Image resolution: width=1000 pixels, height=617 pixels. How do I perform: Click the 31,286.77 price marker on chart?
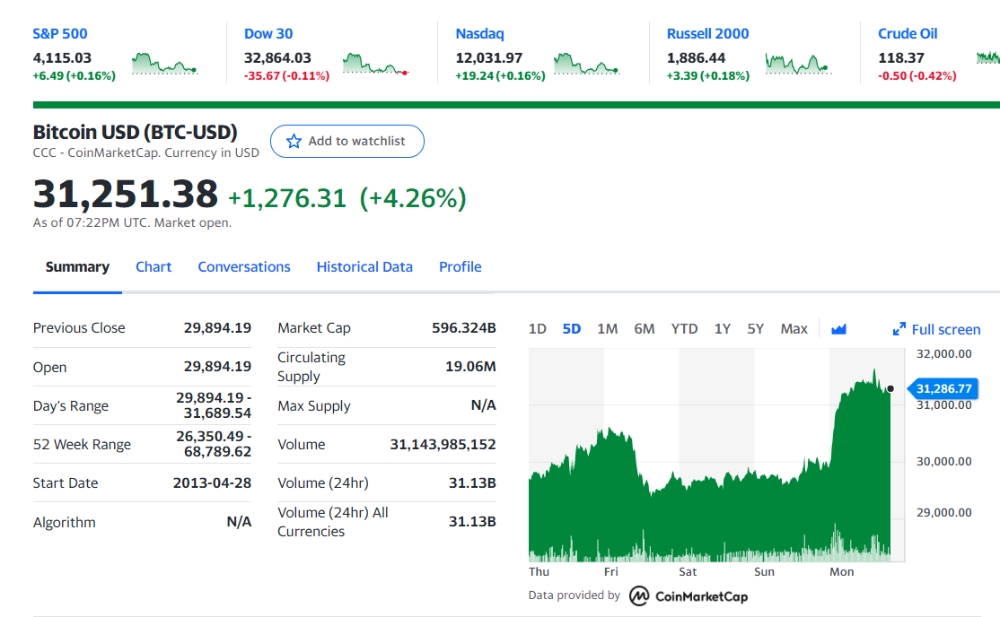click(x=942, y=389)
